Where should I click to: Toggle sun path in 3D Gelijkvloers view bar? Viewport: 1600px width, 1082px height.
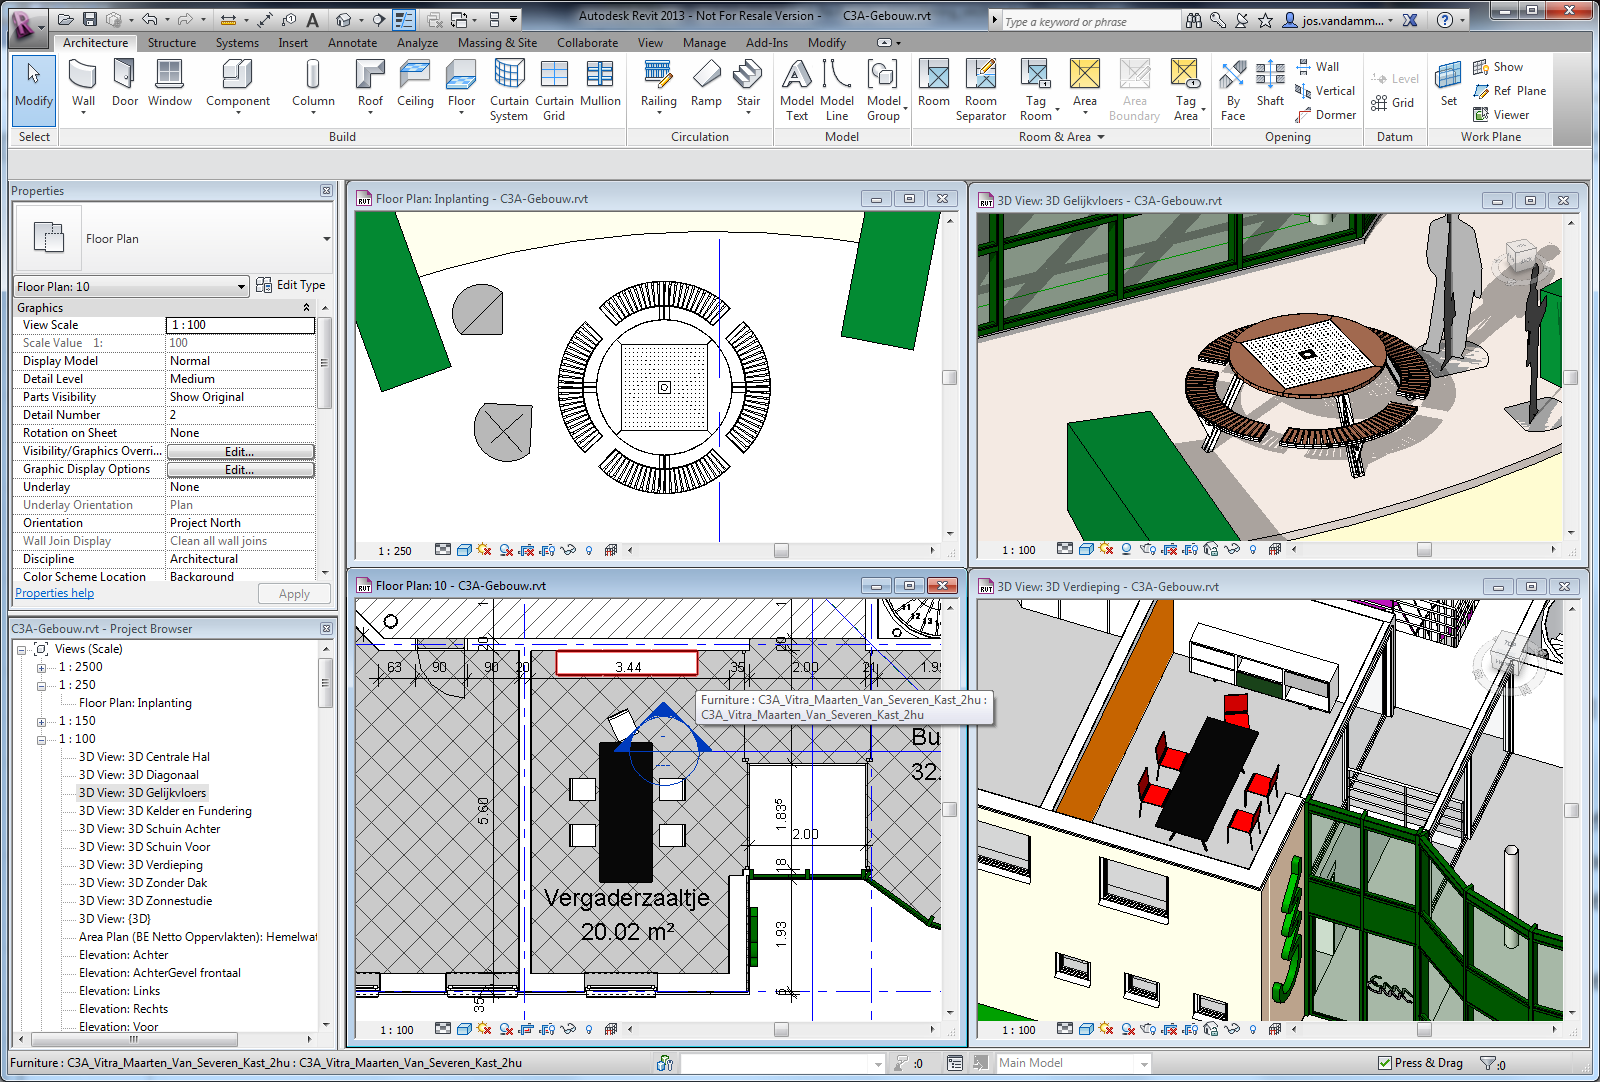point(1105,549)
